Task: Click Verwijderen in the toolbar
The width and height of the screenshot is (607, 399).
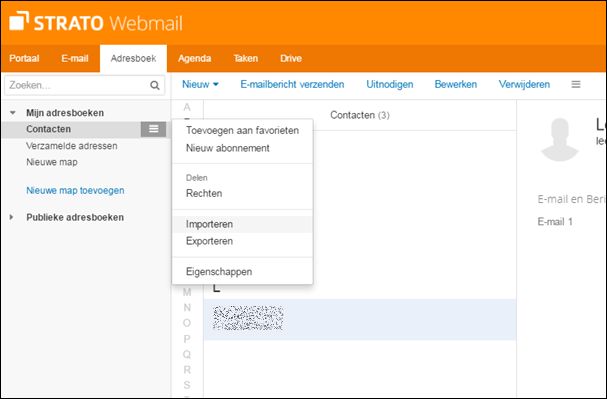Action: click(524, 84)
